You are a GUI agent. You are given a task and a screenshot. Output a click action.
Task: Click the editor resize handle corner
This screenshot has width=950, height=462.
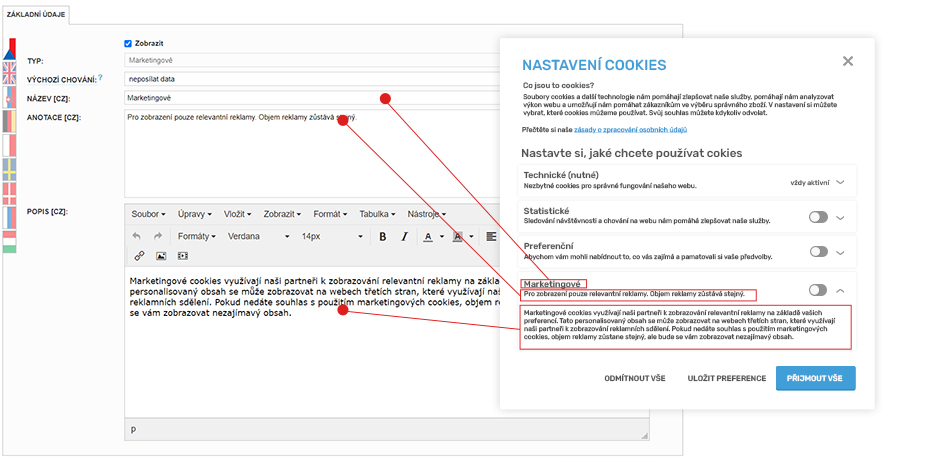(x=645, y=435)
